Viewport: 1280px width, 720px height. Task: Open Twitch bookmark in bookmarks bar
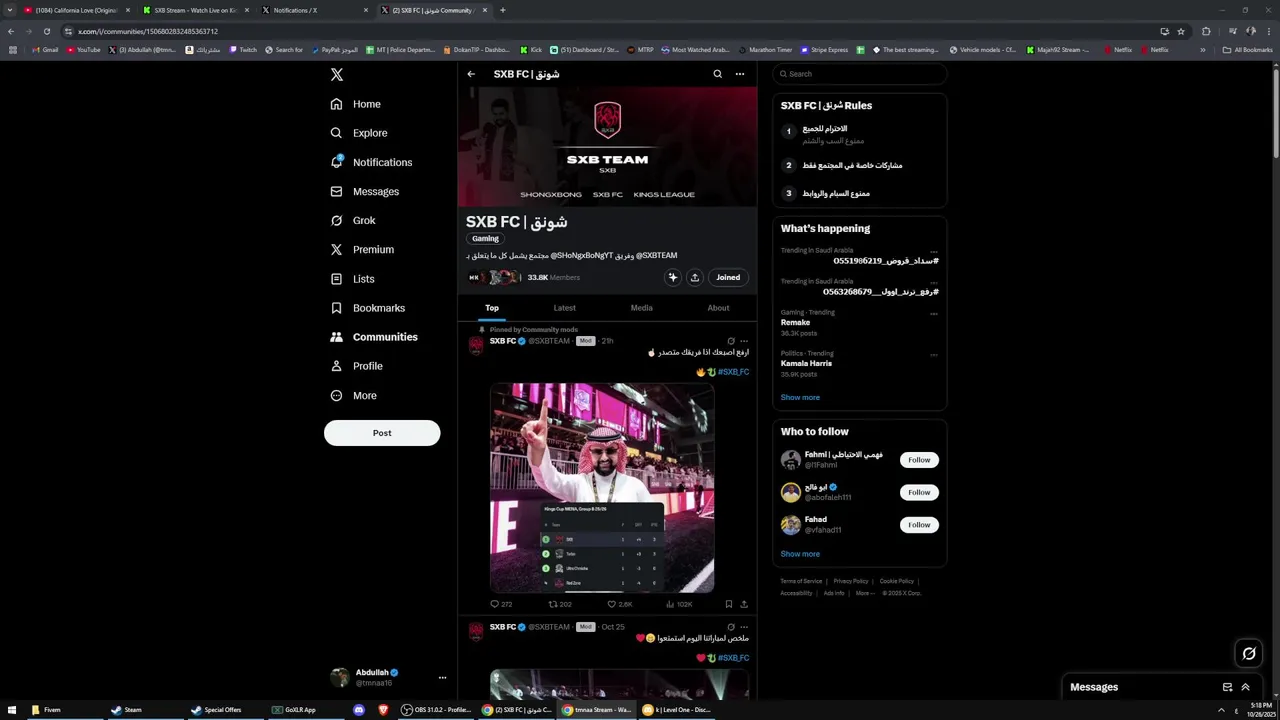(242, 50)
